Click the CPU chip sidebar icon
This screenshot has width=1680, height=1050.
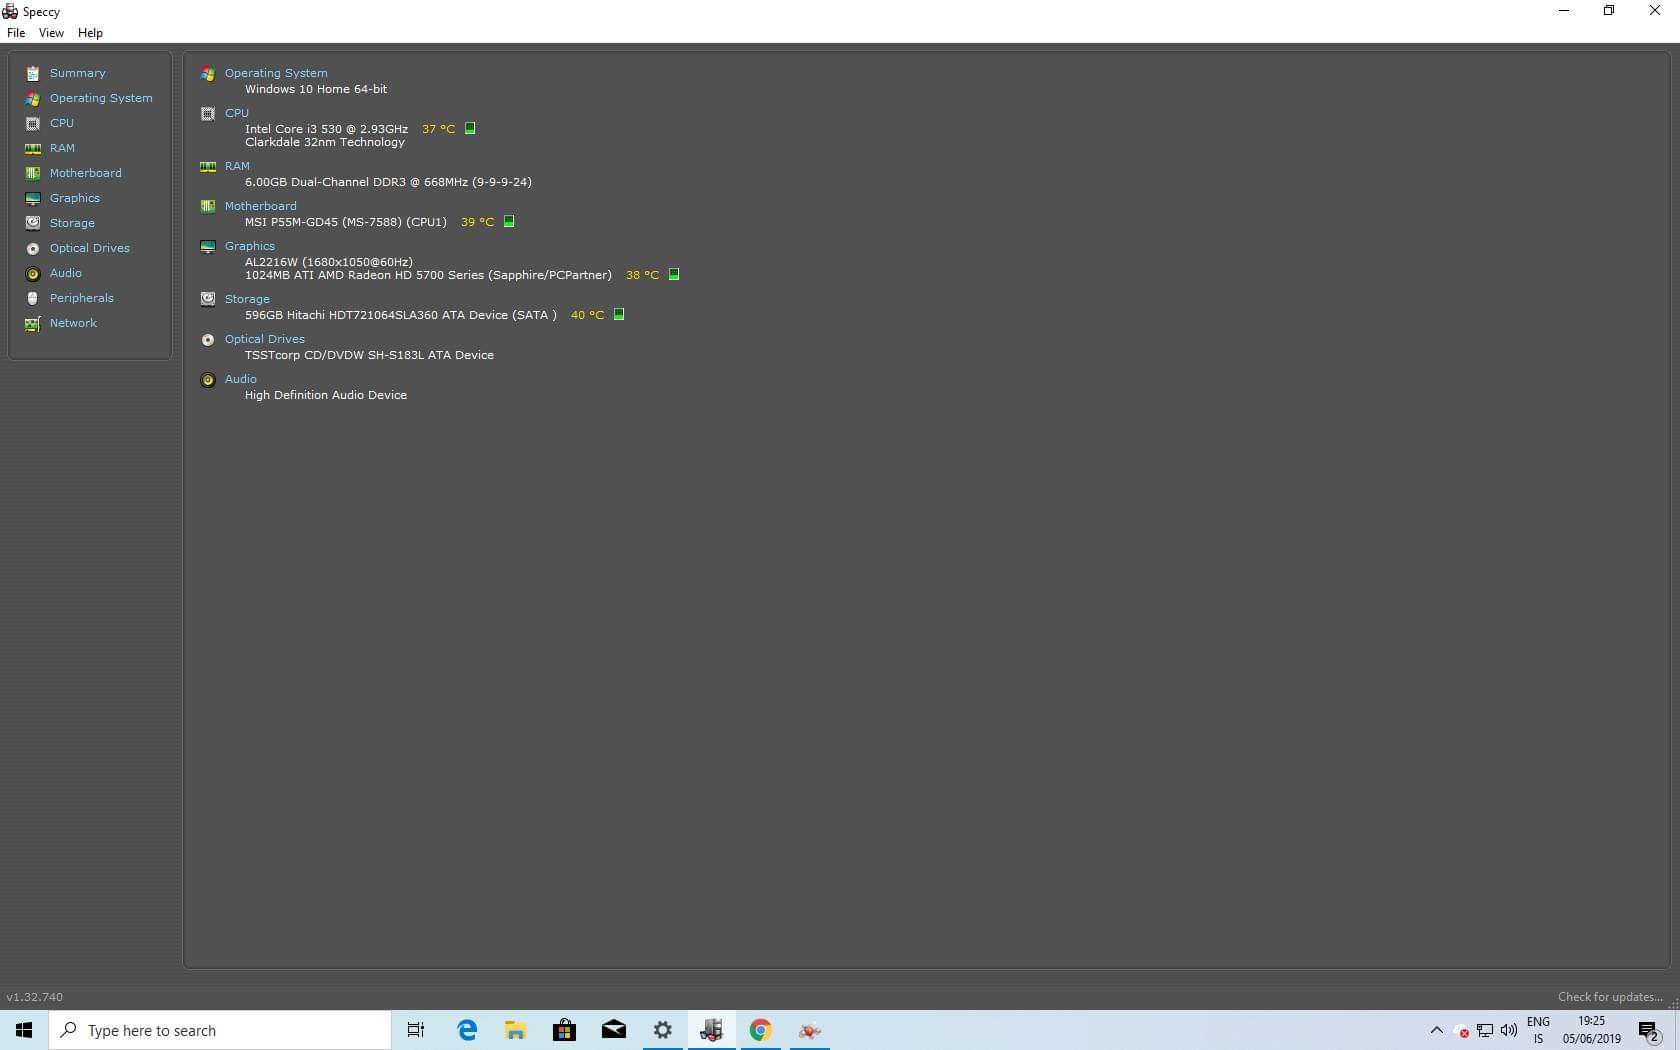coord(33,123)
